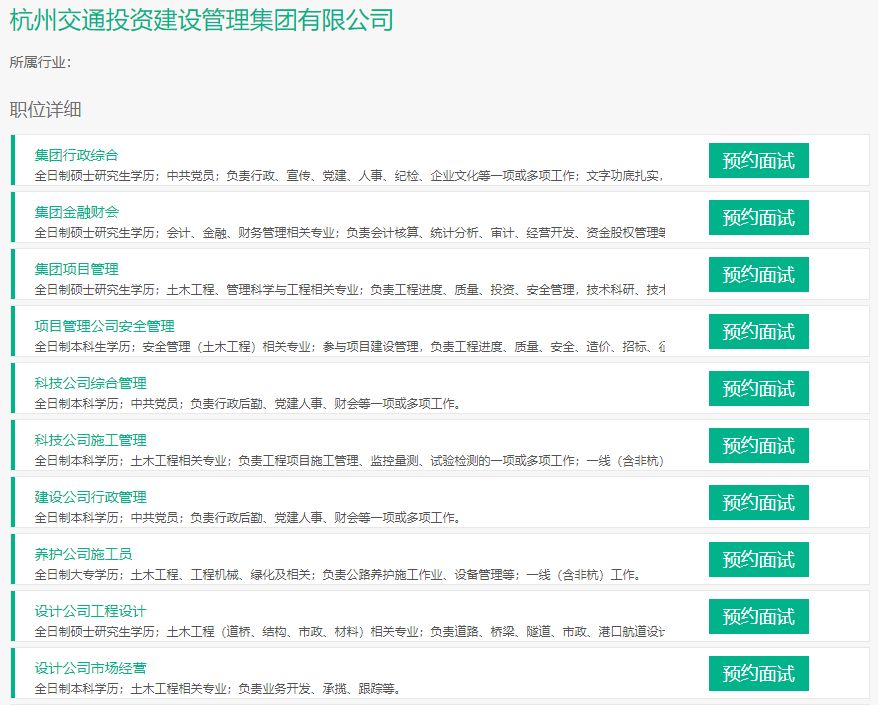Click description mentioning 监控量测、试验检测
Viewport: 878px width, 705px height.
pos(349,461)
